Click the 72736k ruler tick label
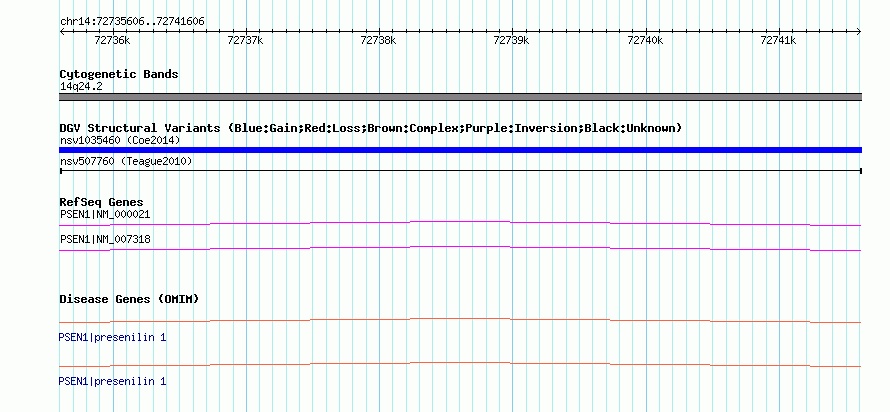The width and height of the screenshot is (890, 412). click(112, 40)
